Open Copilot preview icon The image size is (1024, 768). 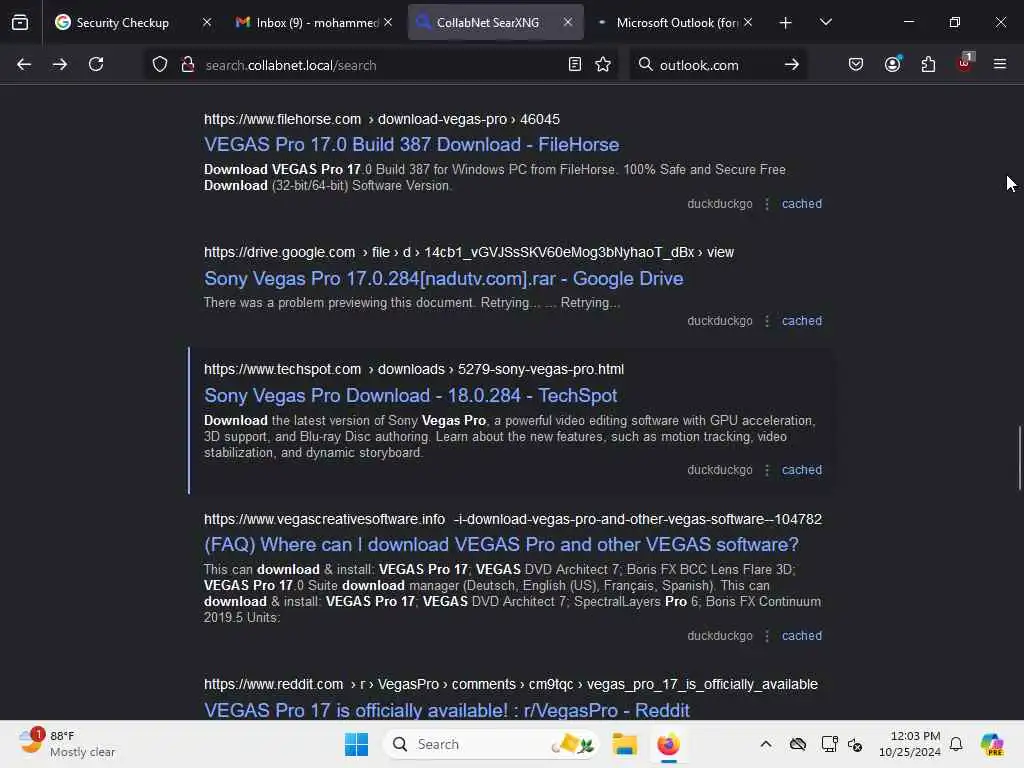point(992,744)
